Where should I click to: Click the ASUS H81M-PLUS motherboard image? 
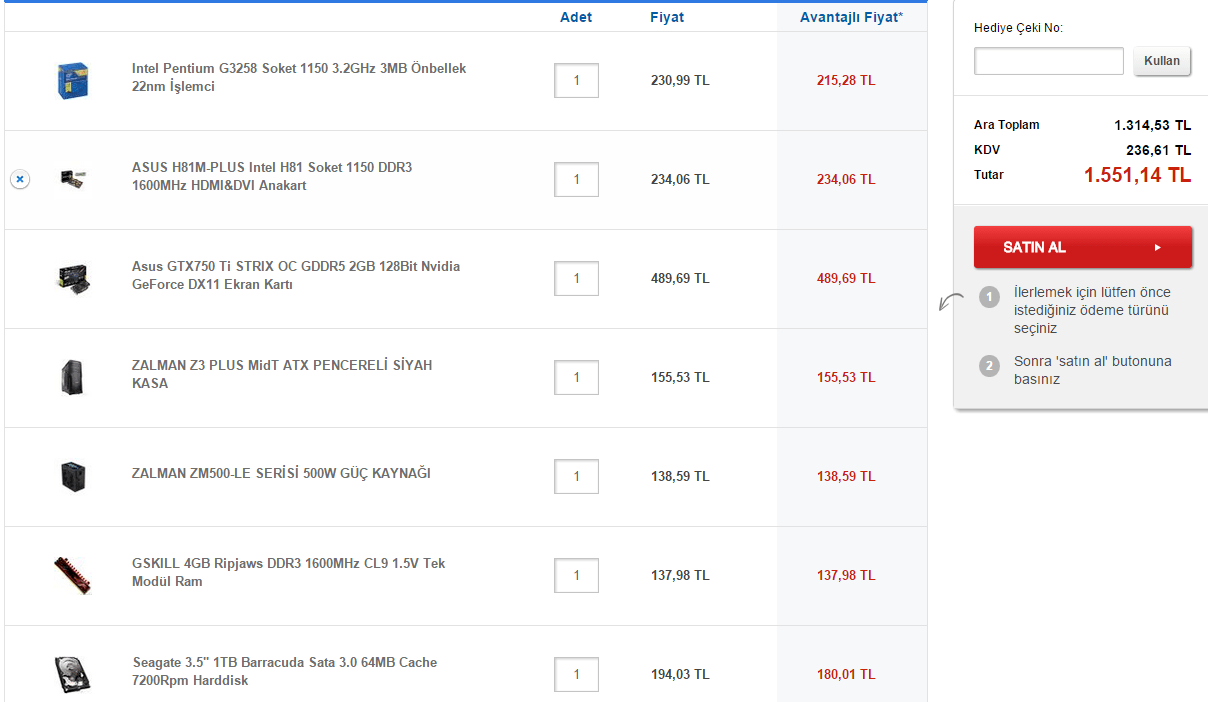tap(73, 180)
